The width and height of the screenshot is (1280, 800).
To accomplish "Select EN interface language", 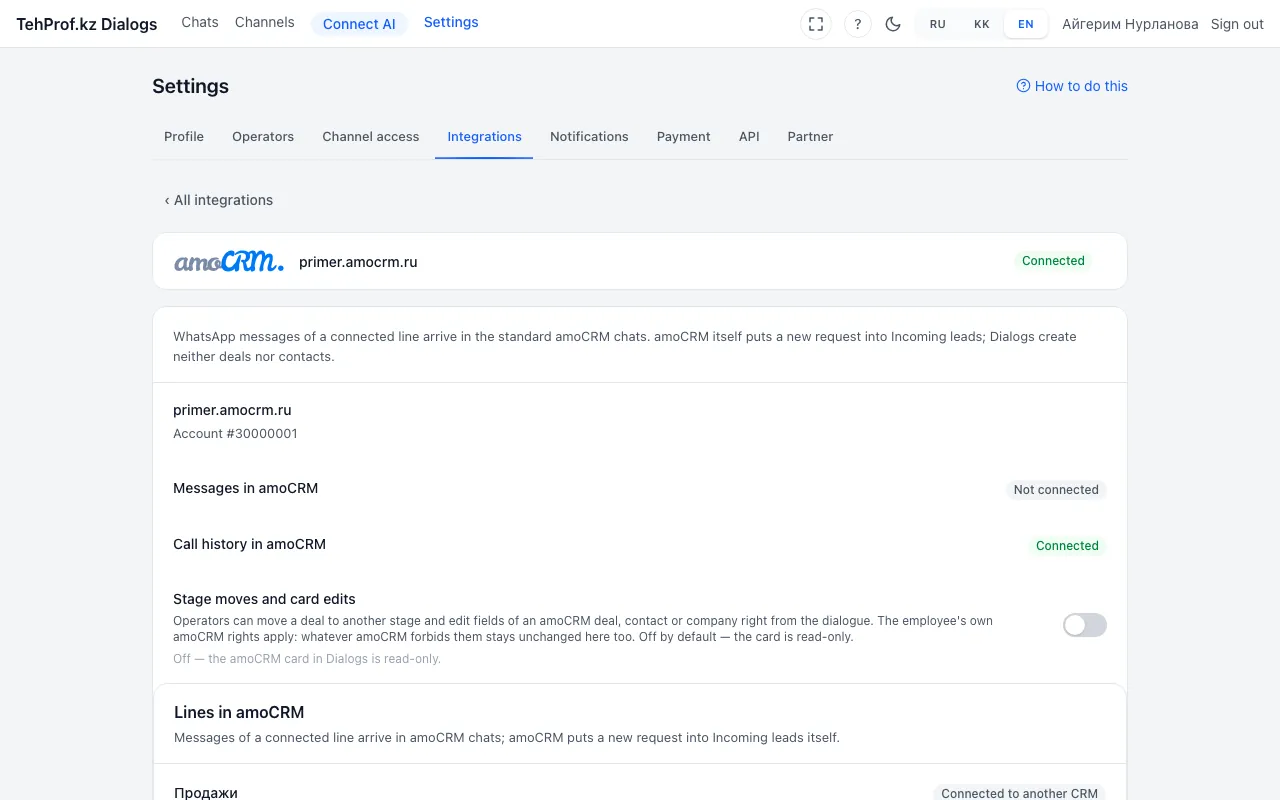I will click(x=1026, y=24).
